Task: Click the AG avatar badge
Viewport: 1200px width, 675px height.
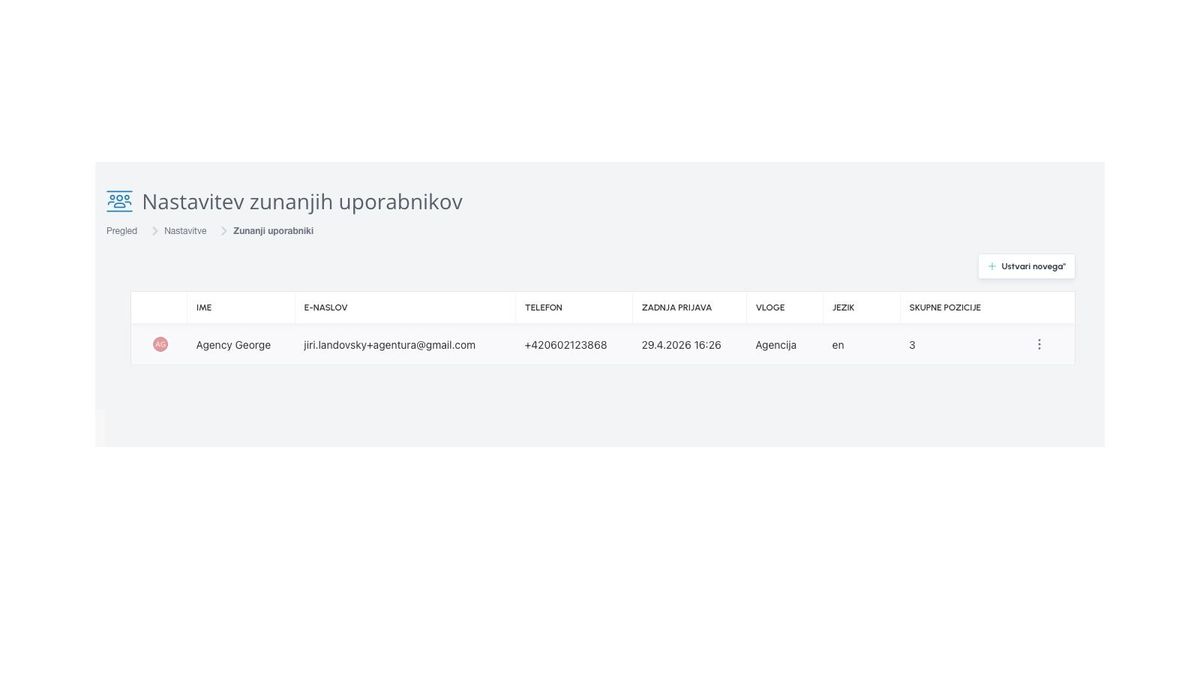Action: pos(160,344)
